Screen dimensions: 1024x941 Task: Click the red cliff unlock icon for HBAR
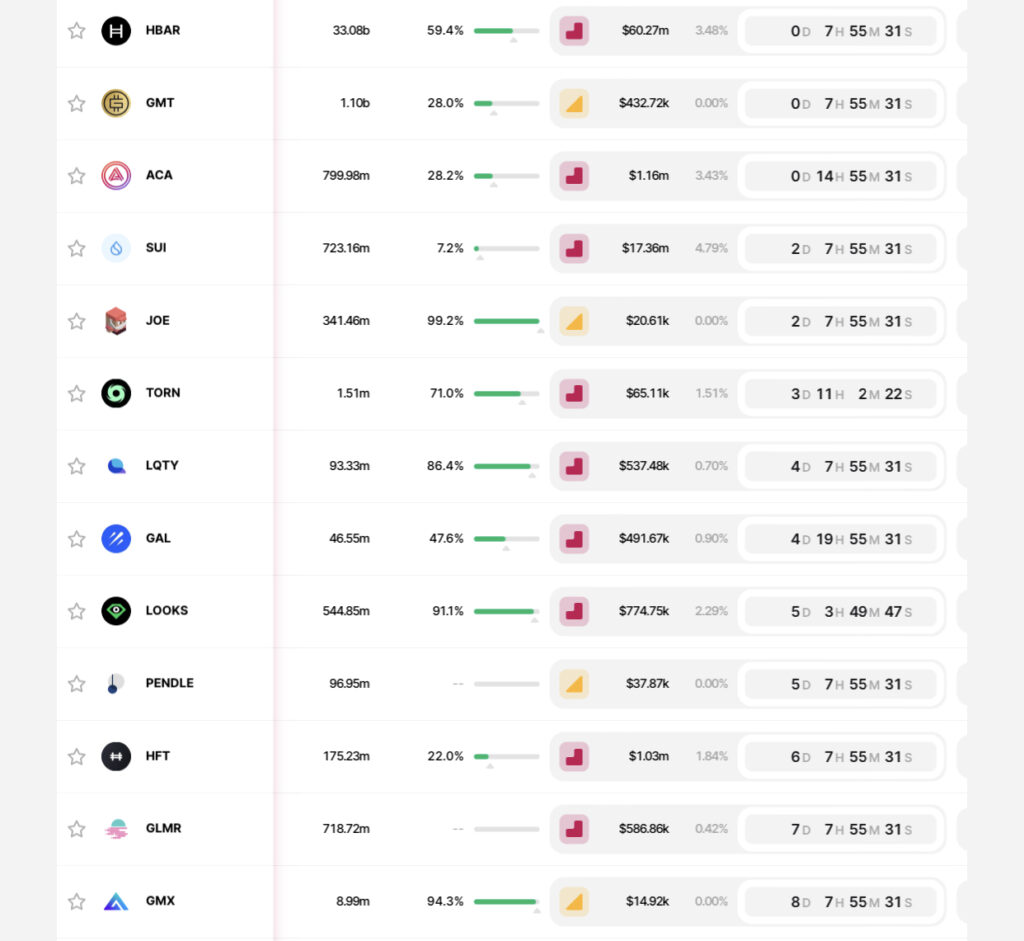(x=574, y=31)
